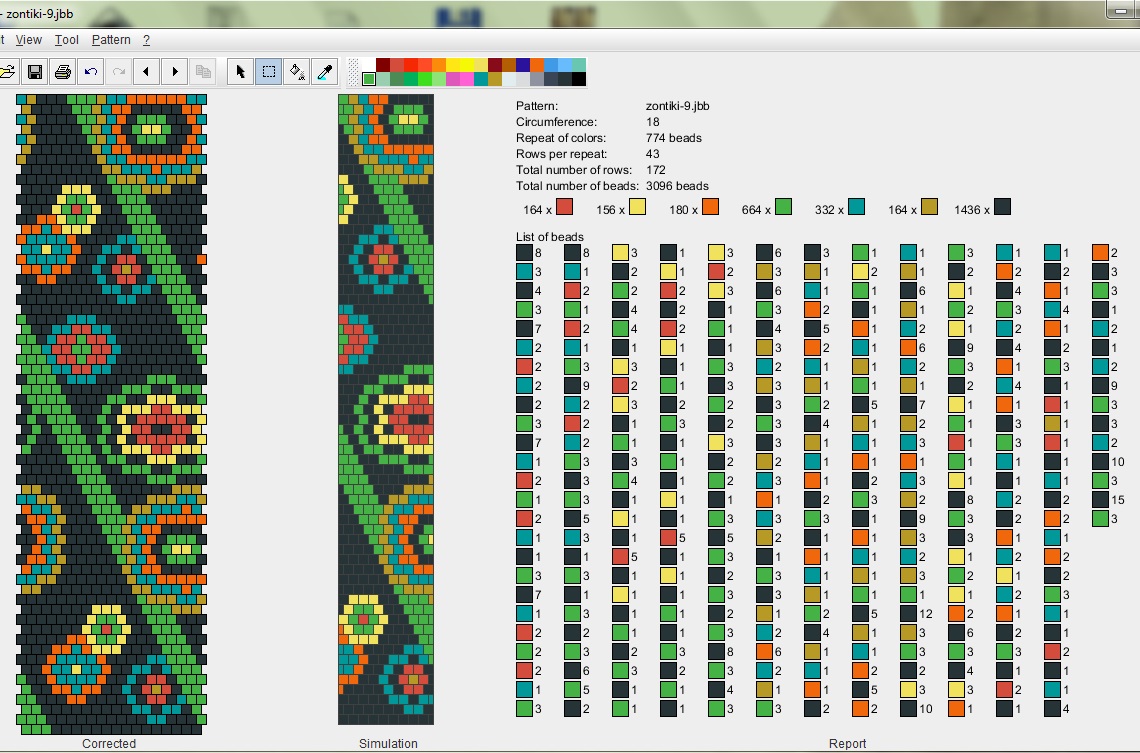Shift the pattern left with the left arrow
This screenshot has width=1140, height=753.
tap(147, 71)
